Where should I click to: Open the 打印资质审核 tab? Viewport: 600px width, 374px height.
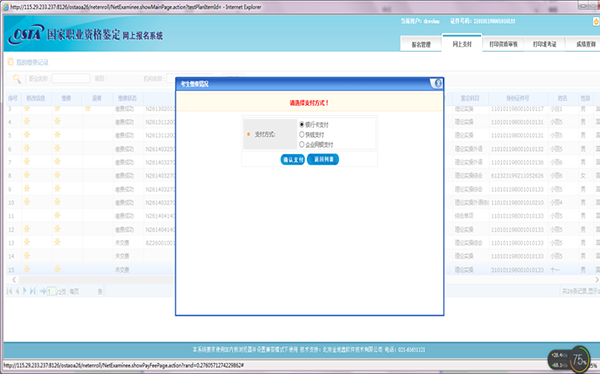click(504, 44)
